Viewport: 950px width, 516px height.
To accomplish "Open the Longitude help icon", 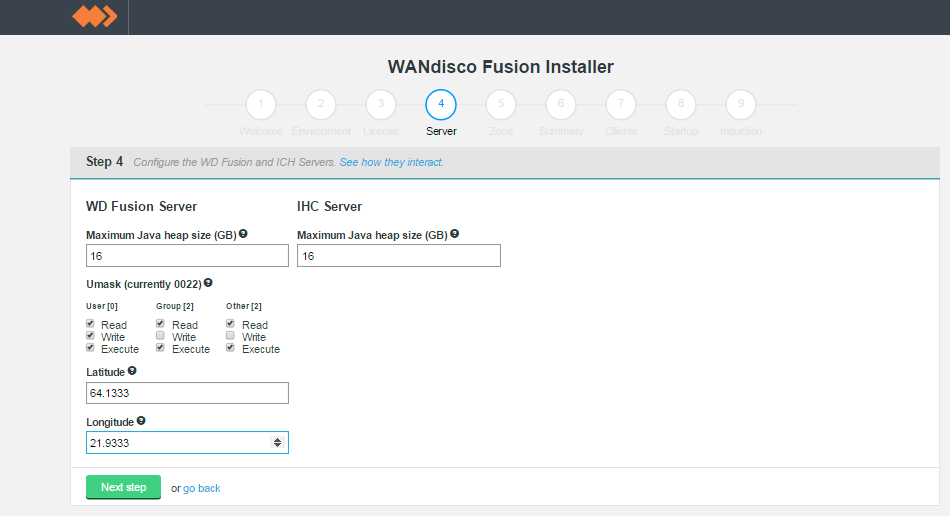I will [x=141, y=421].
